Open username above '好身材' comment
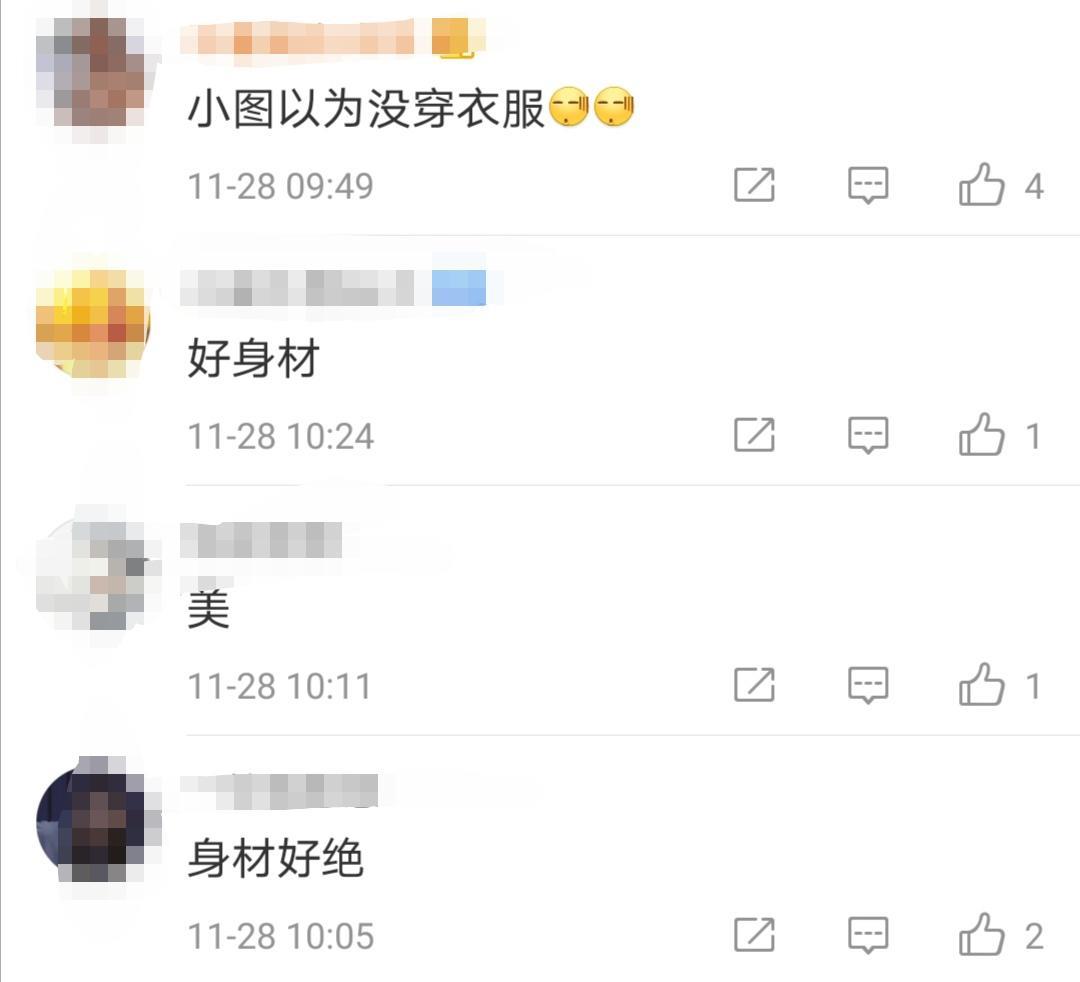The height and width of the screenshot is (982, 1080). 297,288
